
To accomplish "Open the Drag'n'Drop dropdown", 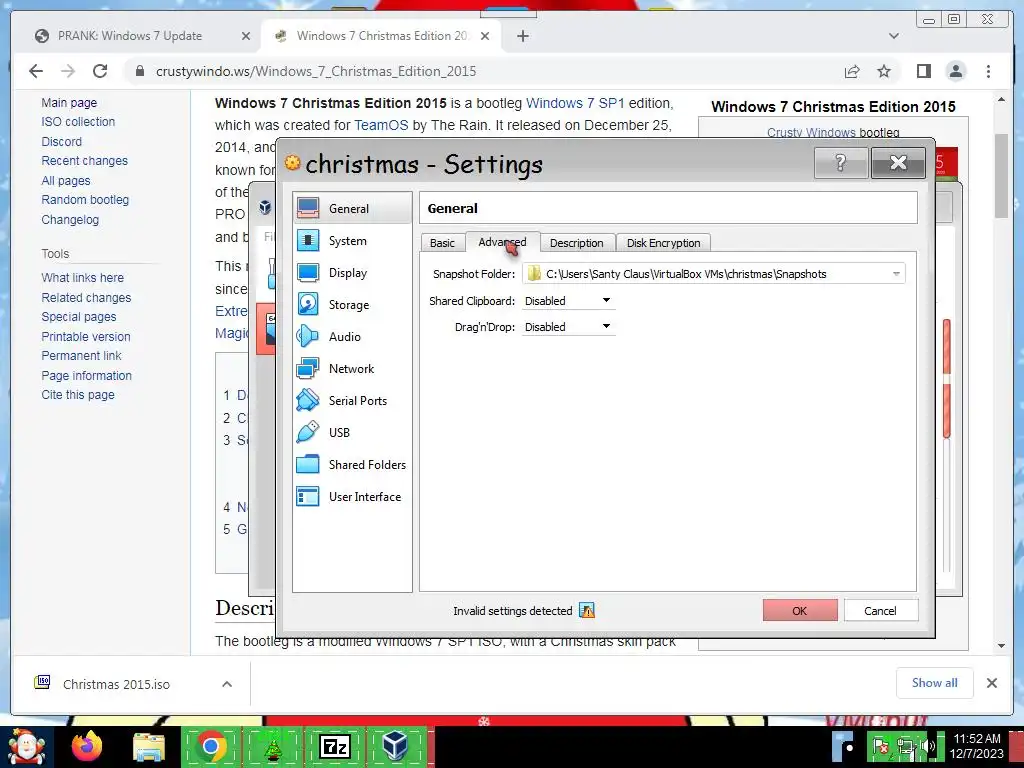I will (x=568, y=327).
